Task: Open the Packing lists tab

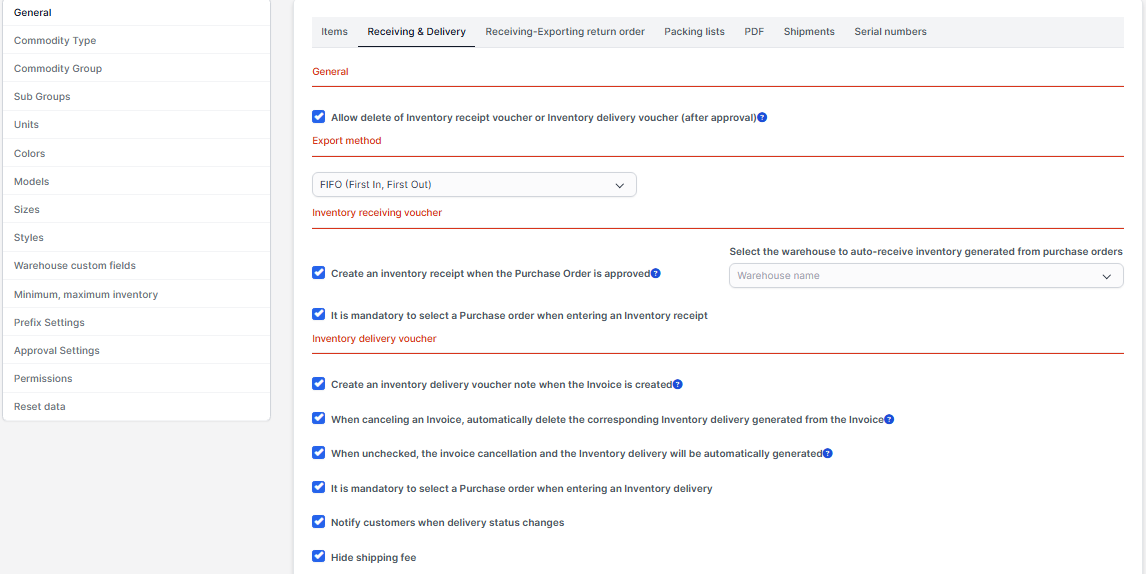Action: click(x=694, y=32)
